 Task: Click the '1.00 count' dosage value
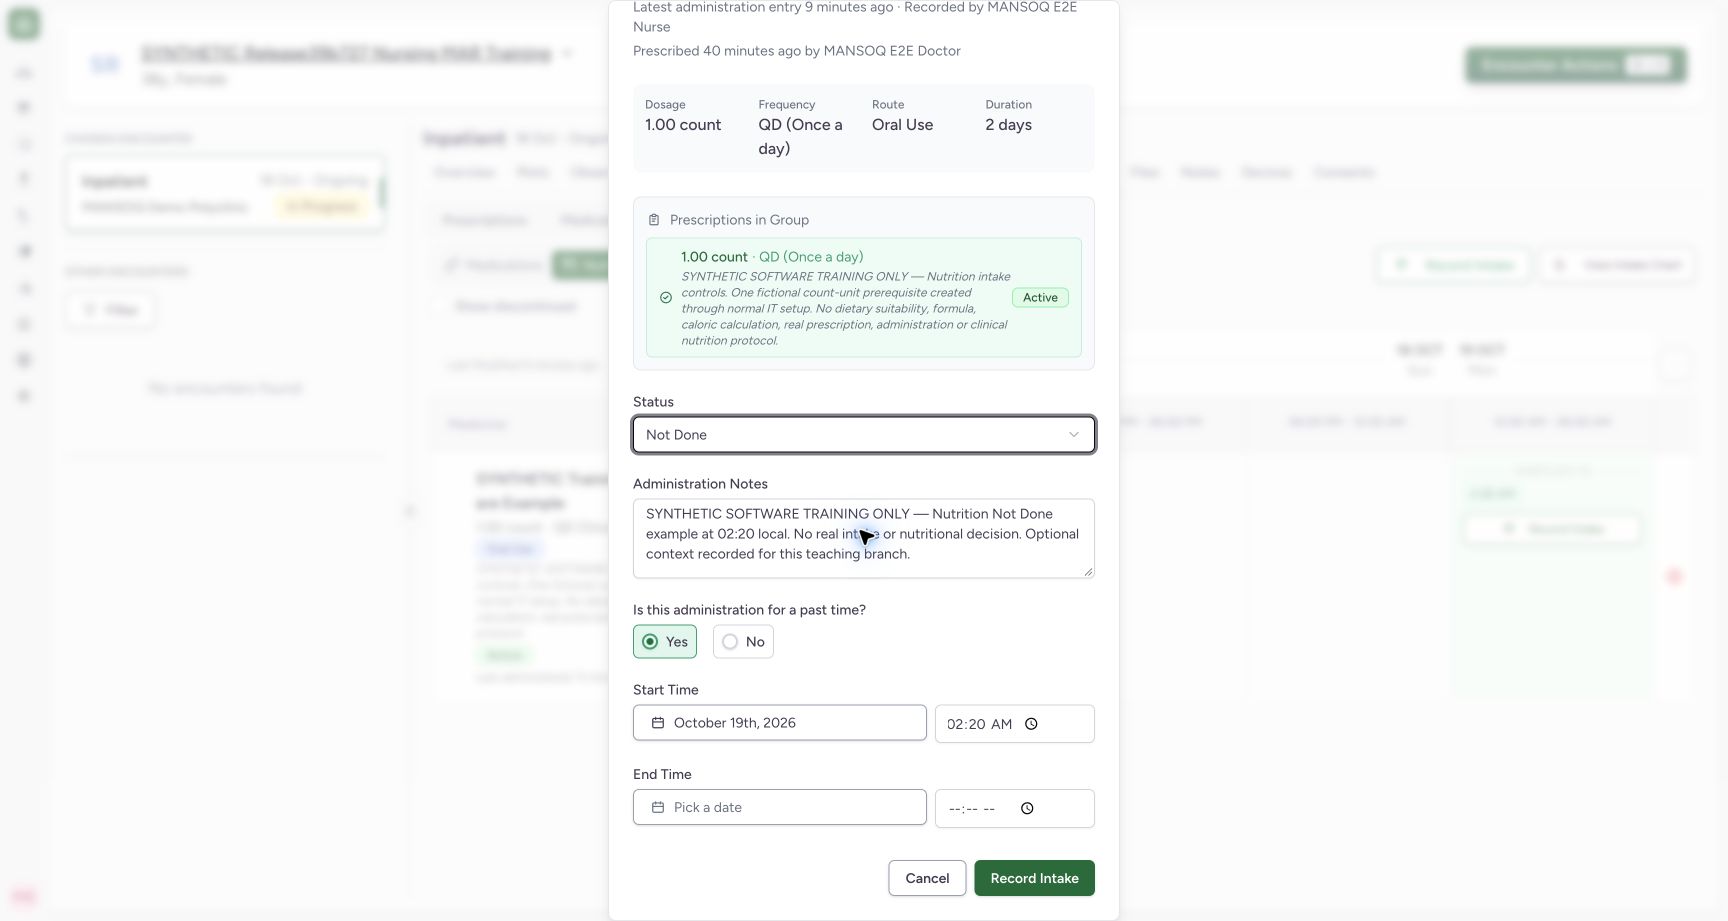[683, 125]
